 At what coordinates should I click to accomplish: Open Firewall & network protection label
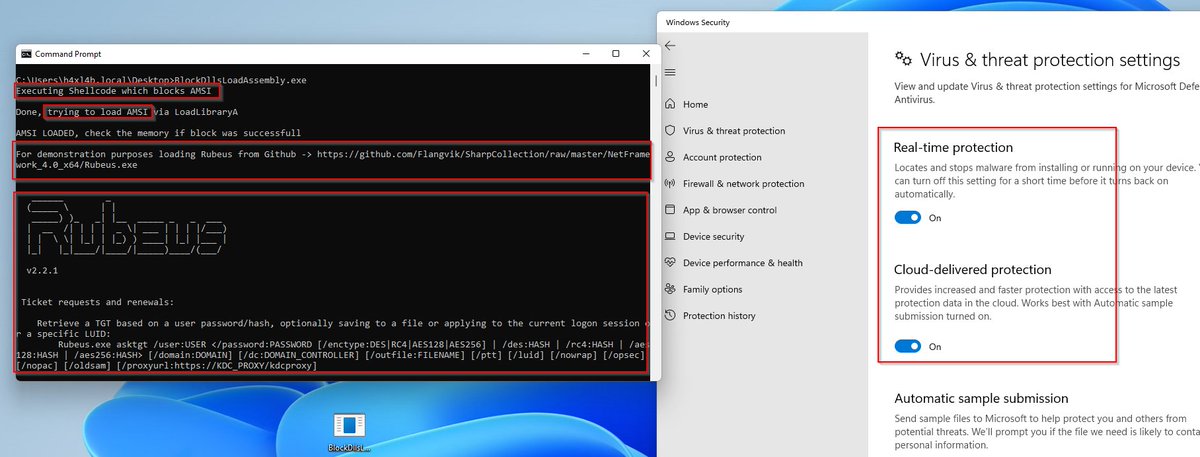[x=743, y=184]
